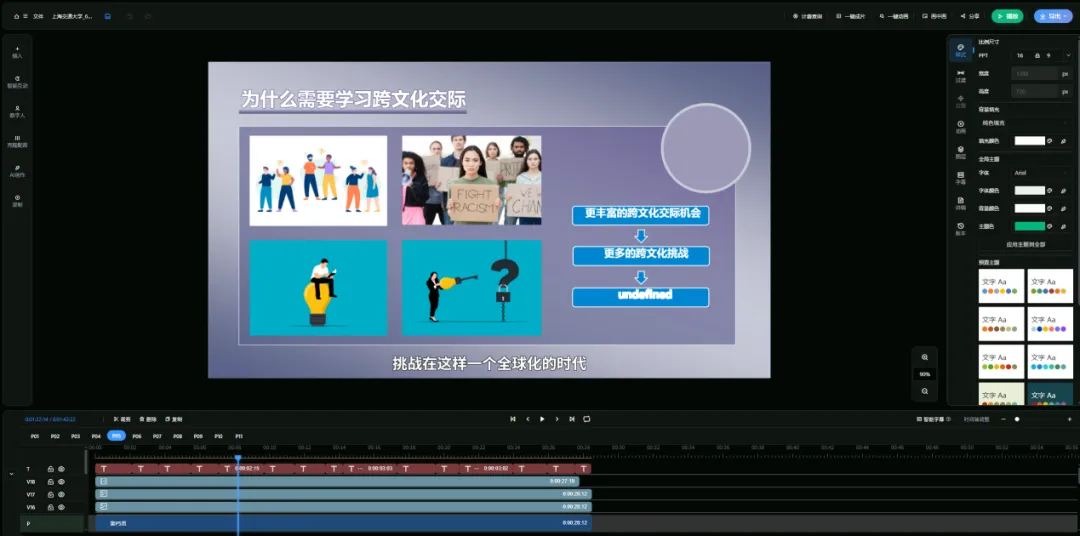Click the blue save icon
This screenshot has width=1080, height=536.
point(107,16)
